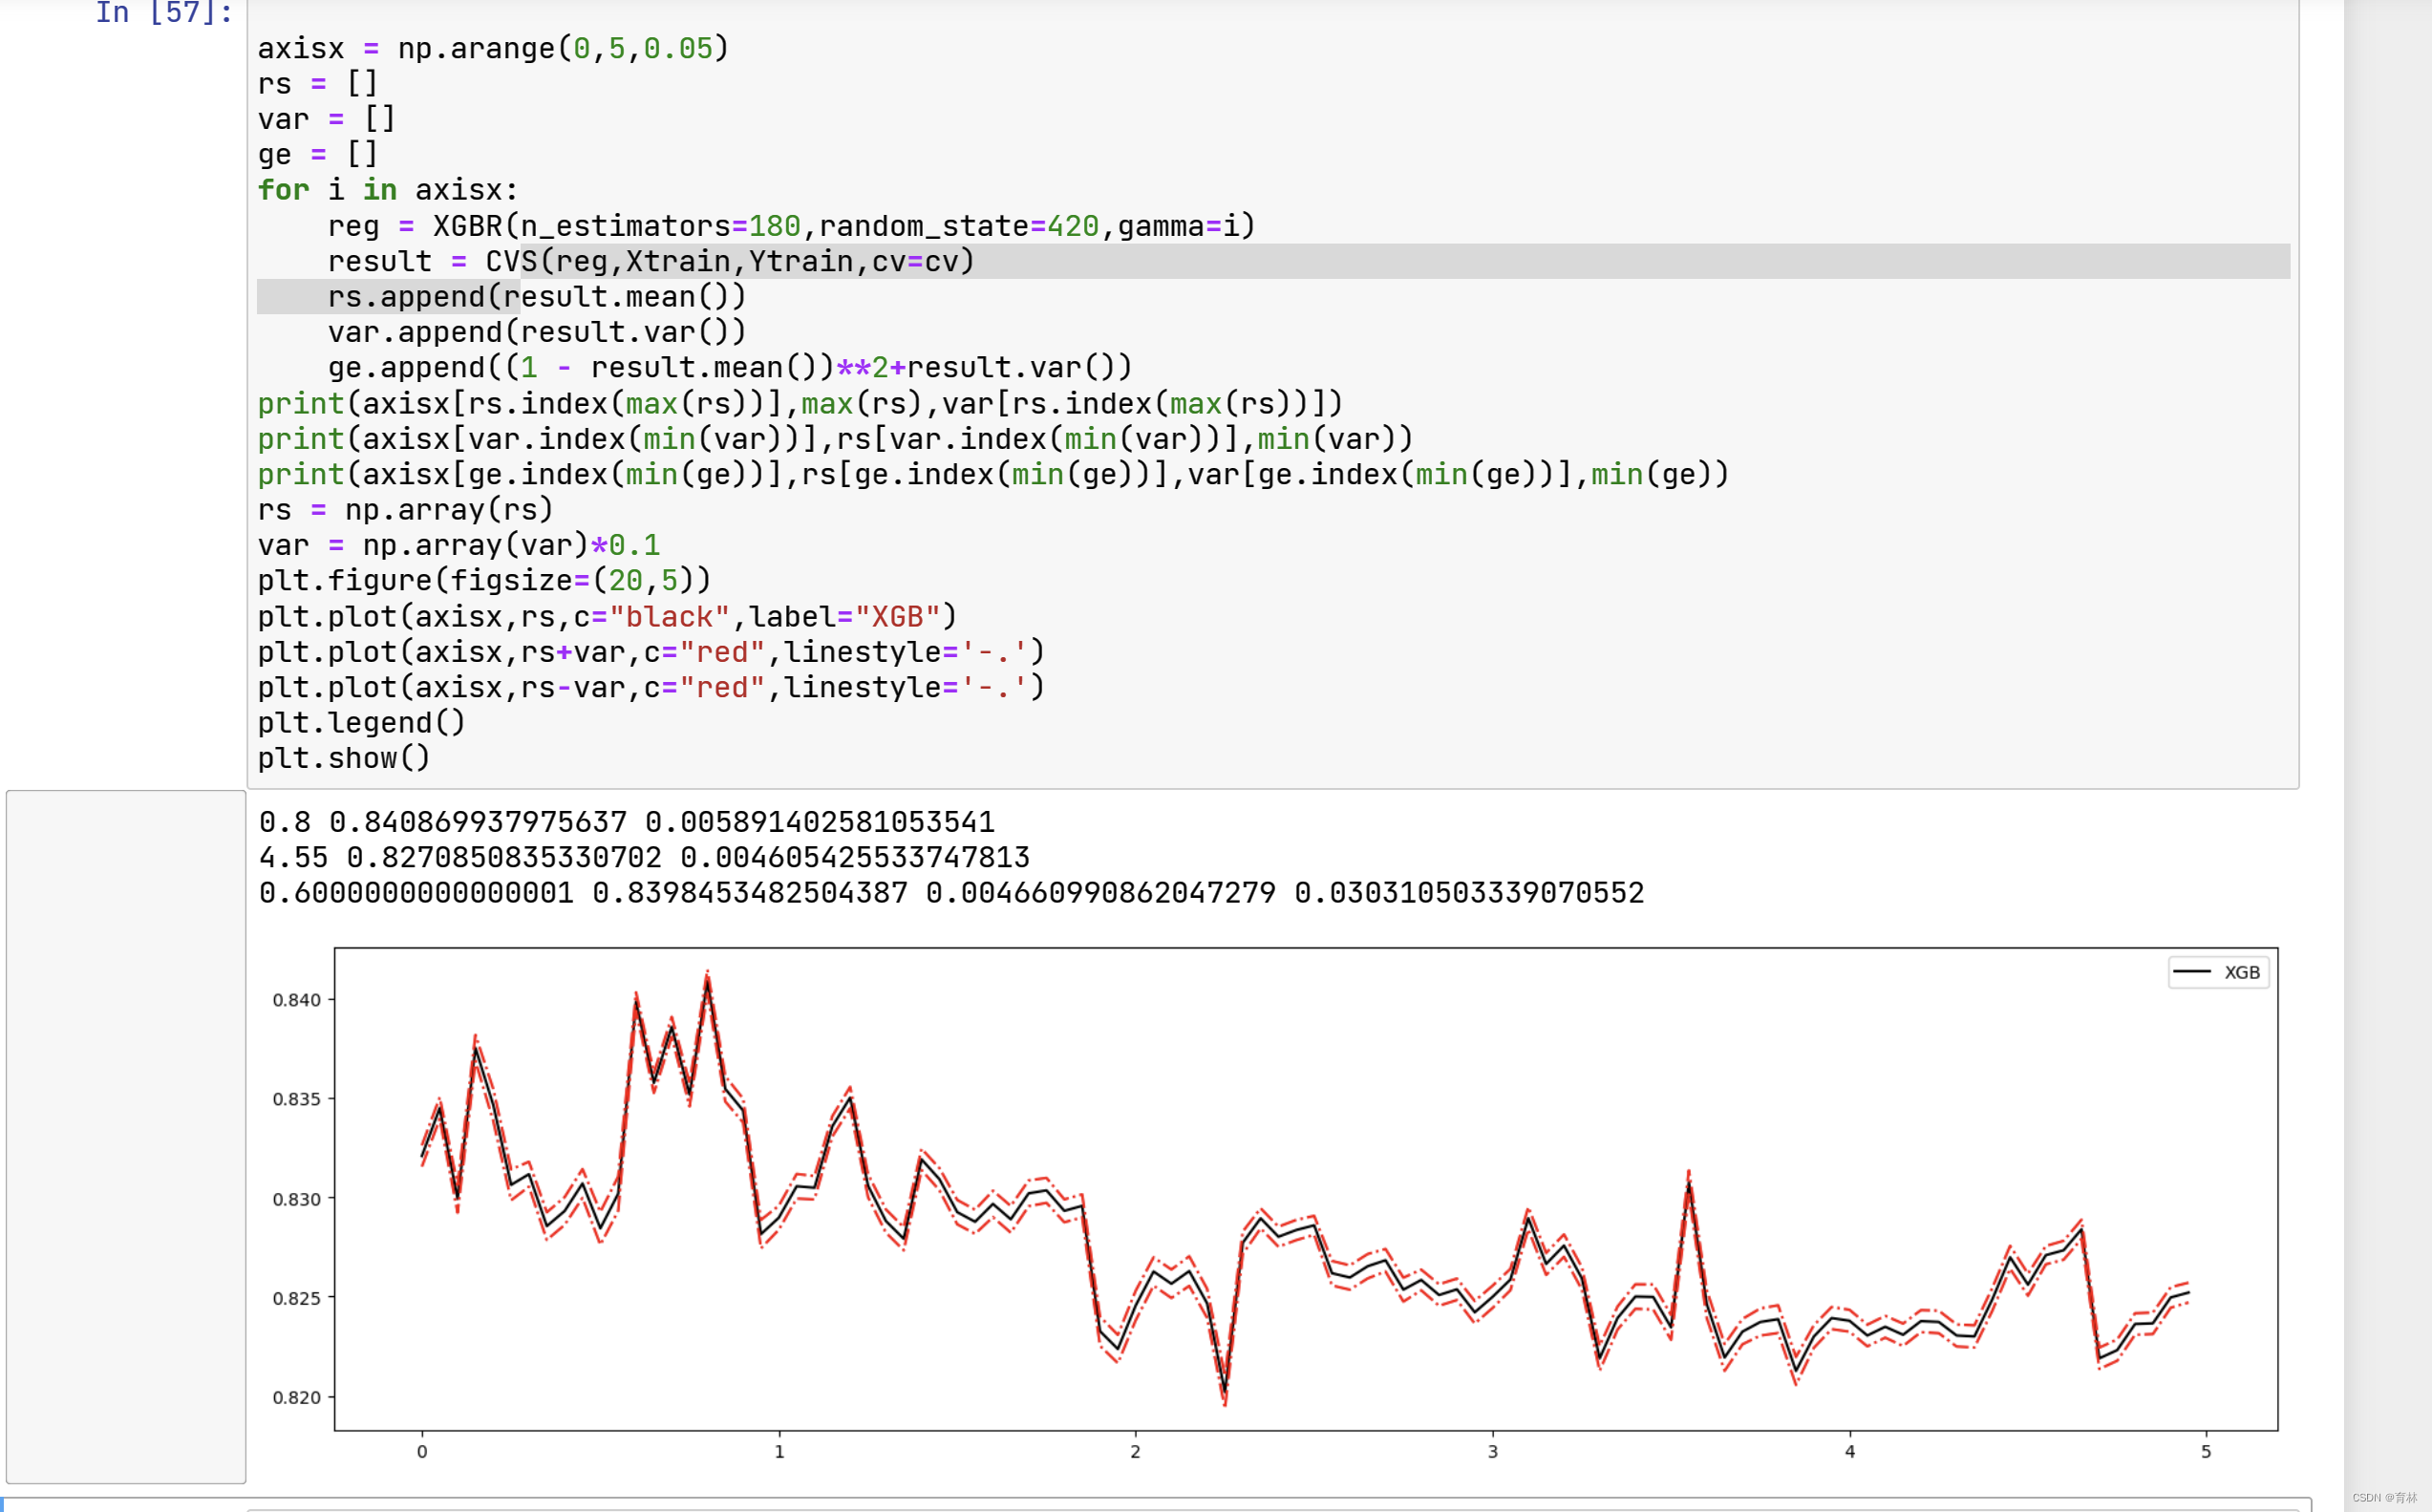Viewport: 2432px width, 1512px height.
Task: Click the third print statement with min(ge)
Action: pos(993,474)
